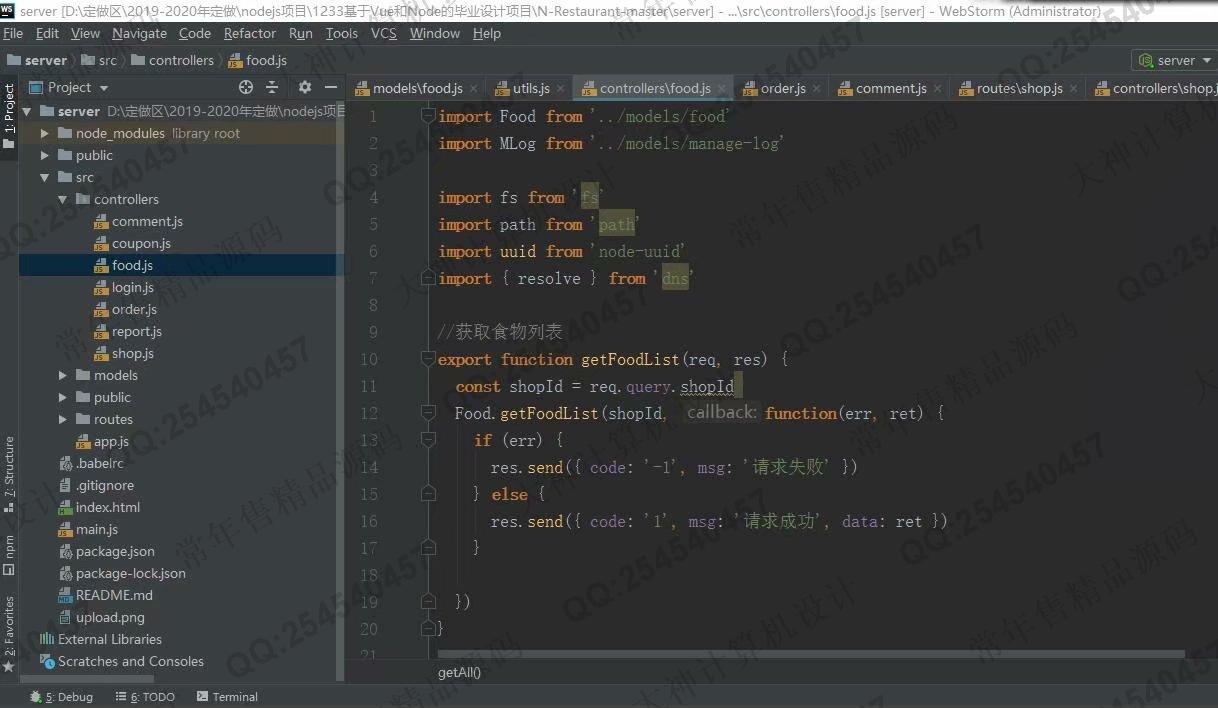
Task: Click the locate current file crosshair icon
Action: tap(246, 88)
